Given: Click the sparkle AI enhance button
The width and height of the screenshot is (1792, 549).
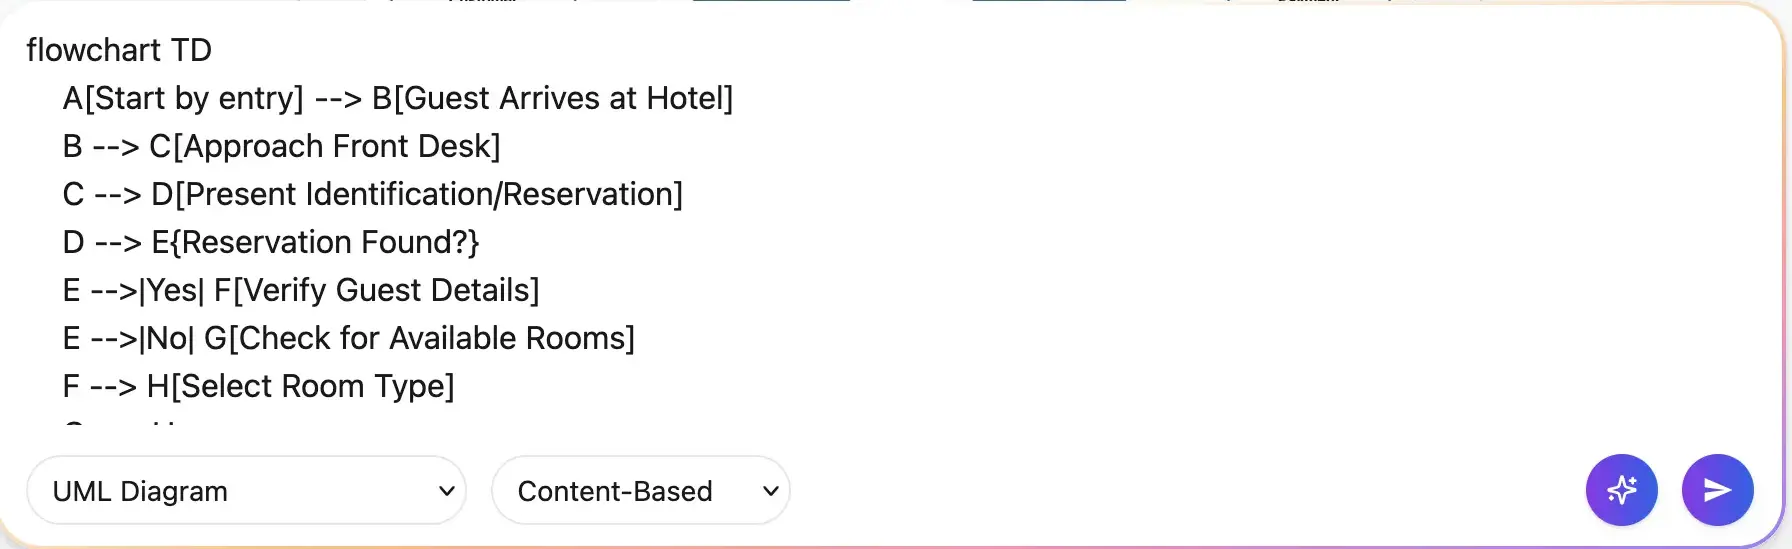Looking at the screenshot, I should pos(1621,490).
